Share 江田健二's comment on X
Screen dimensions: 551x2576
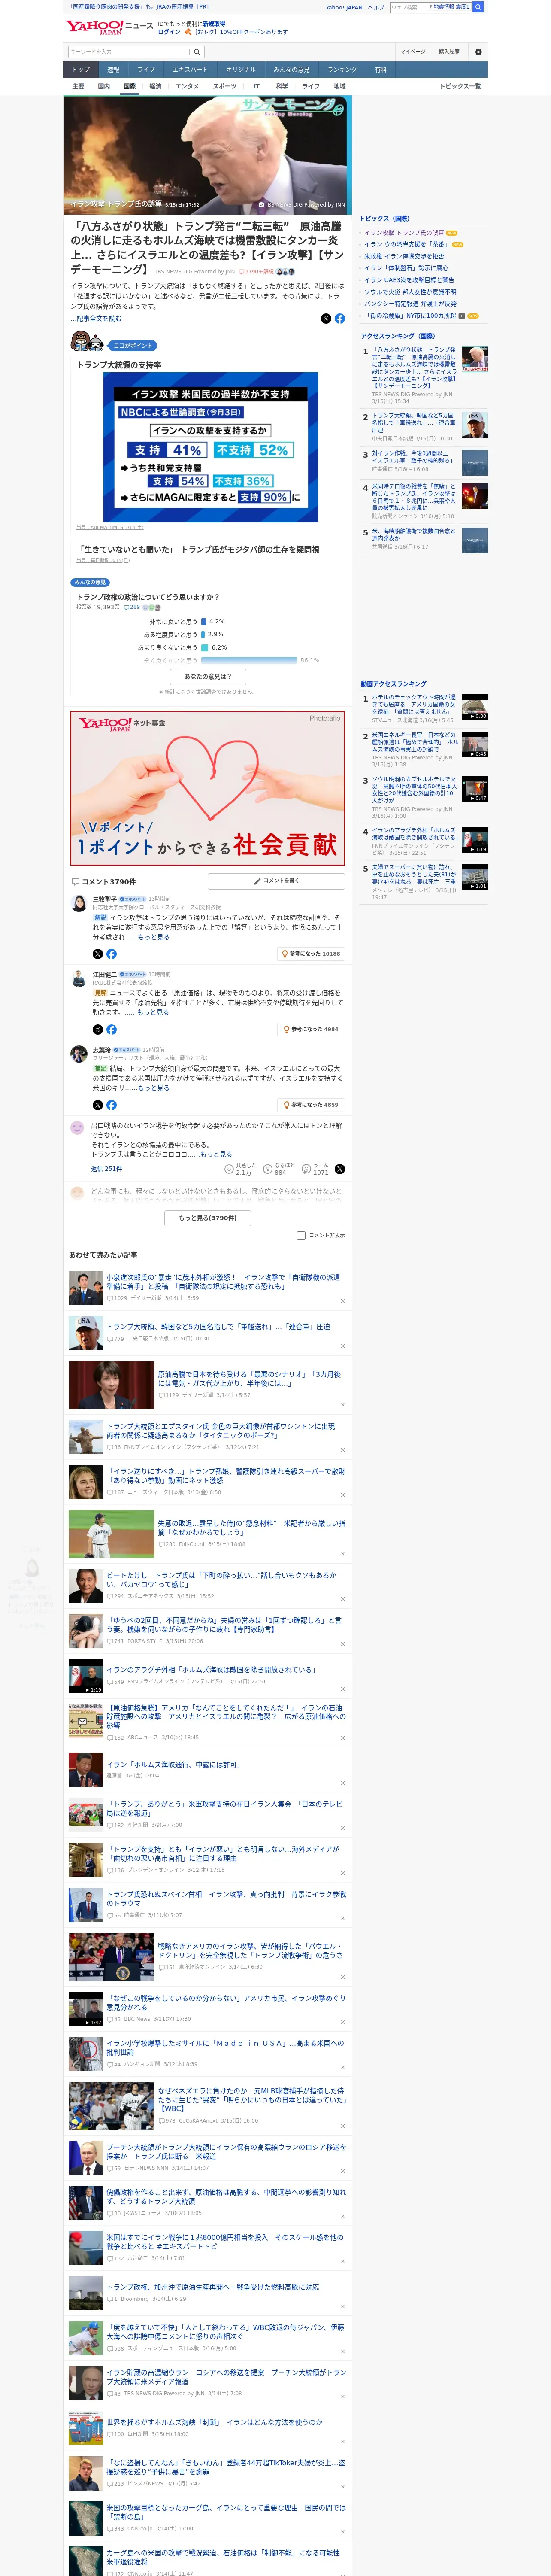click(x=97, y=1029)
